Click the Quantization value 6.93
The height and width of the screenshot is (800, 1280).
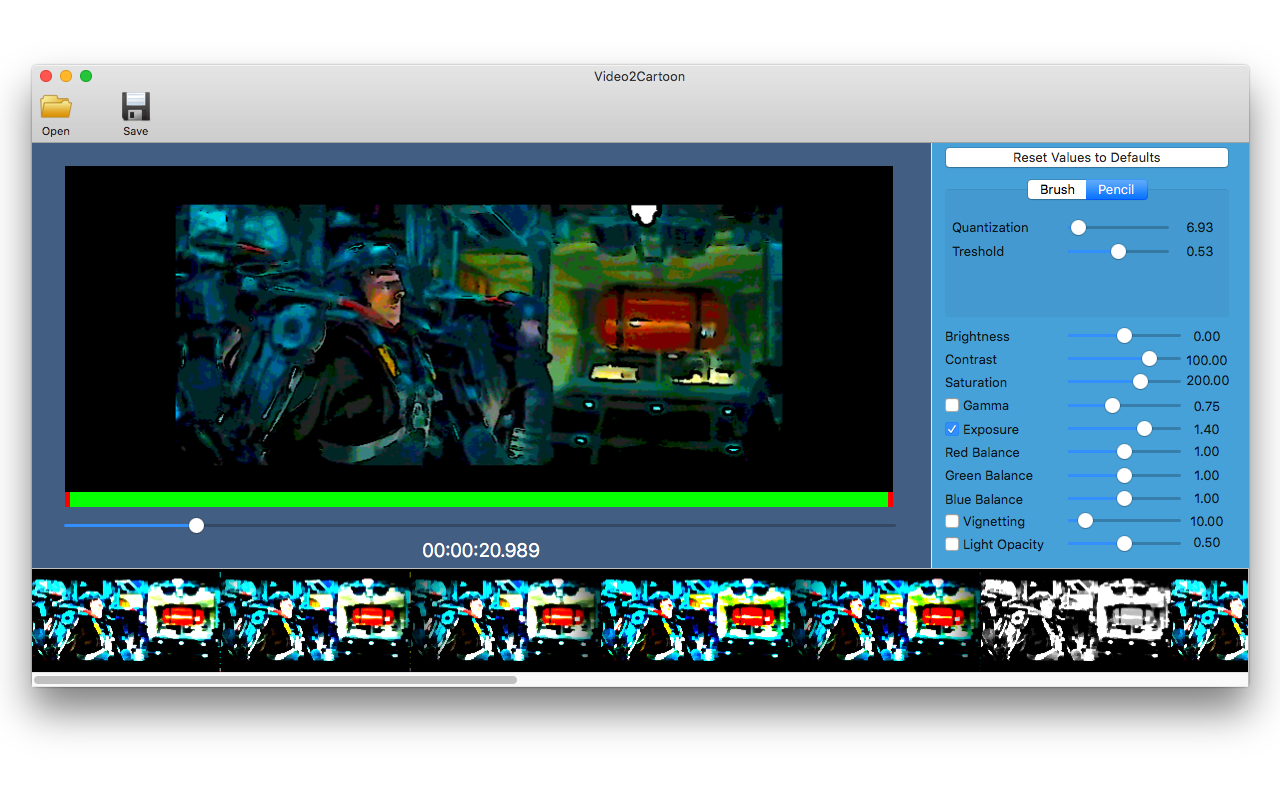1200,228
